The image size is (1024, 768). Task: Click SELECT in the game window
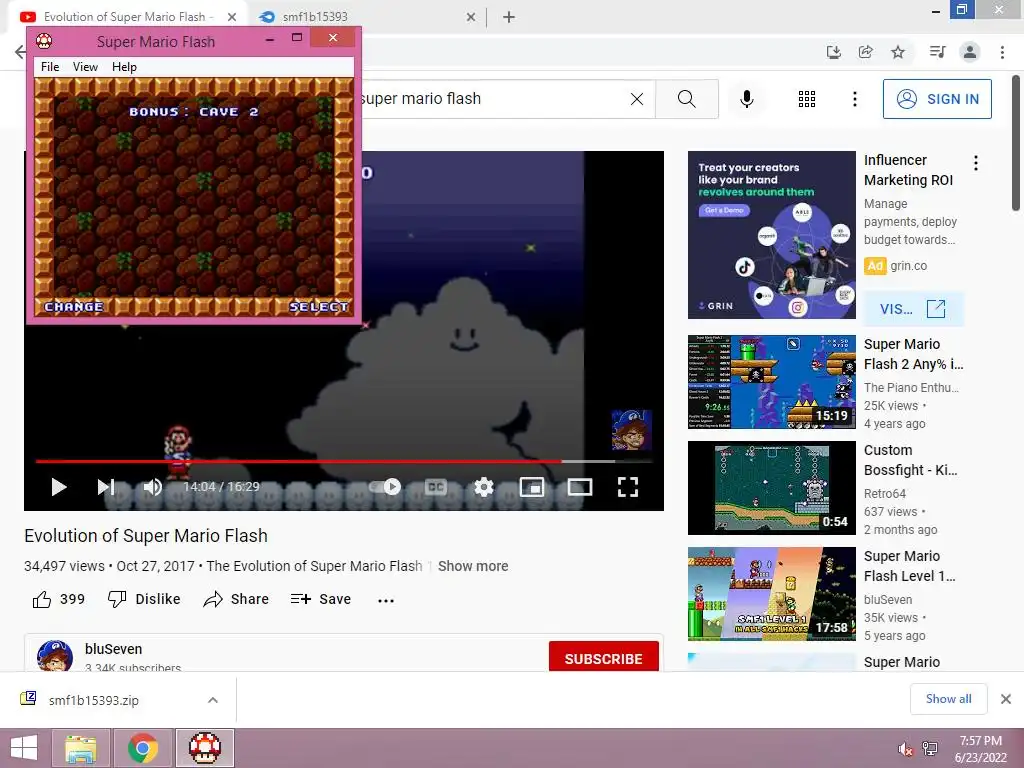coord(319,306)
